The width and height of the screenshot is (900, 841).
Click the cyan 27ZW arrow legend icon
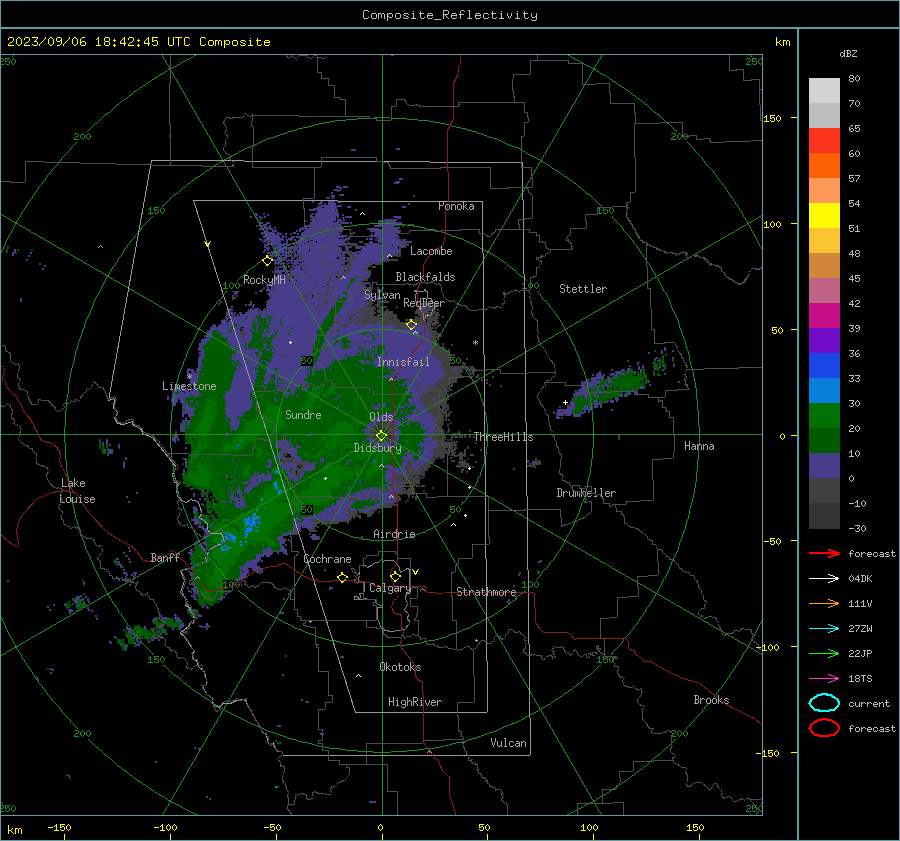point(824,629)
